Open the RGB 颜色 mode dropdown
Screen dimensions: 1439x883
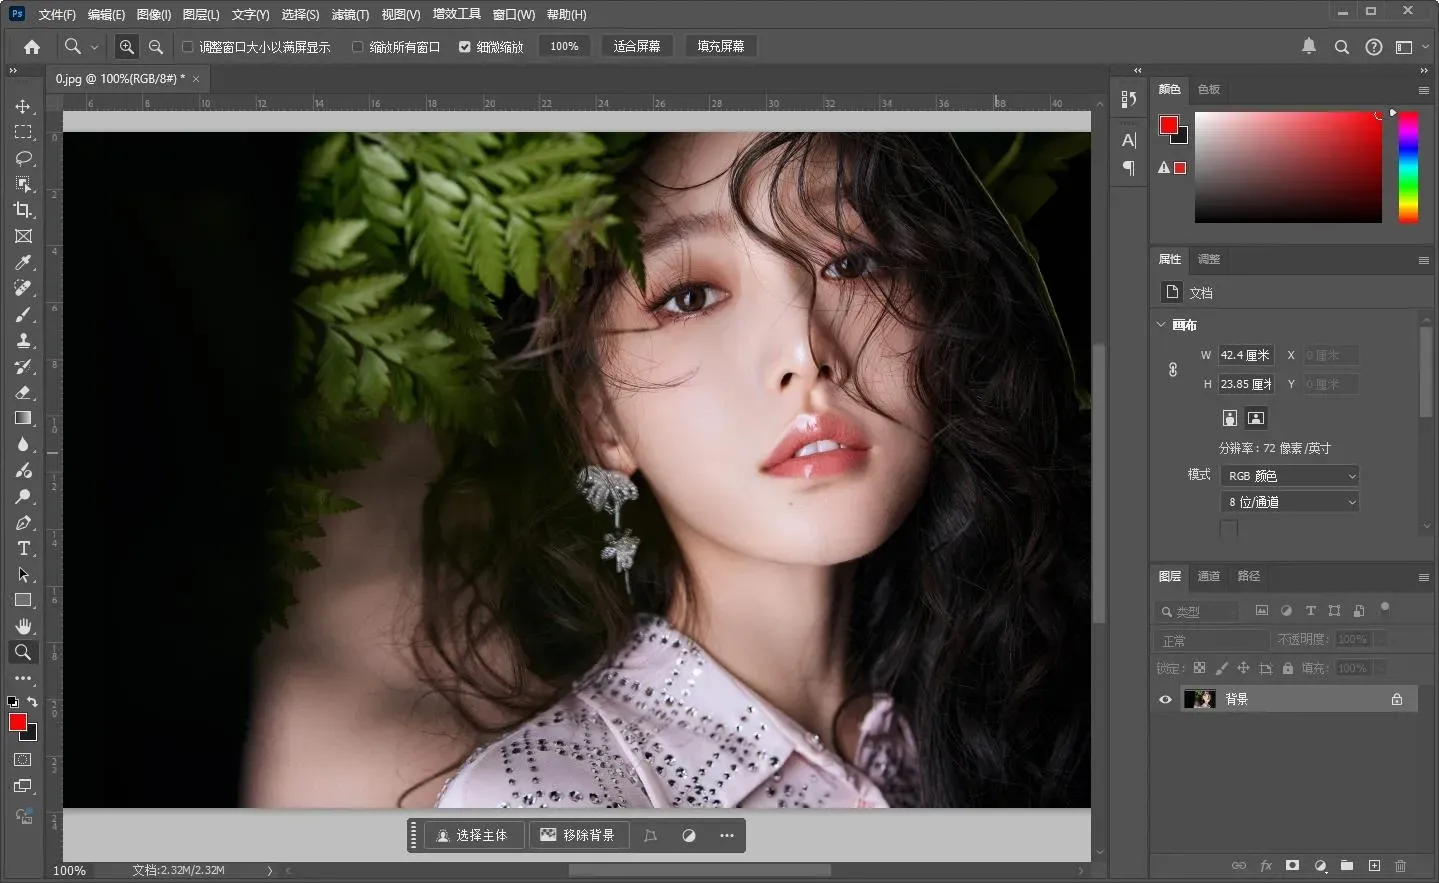(x=1291, y=476)
